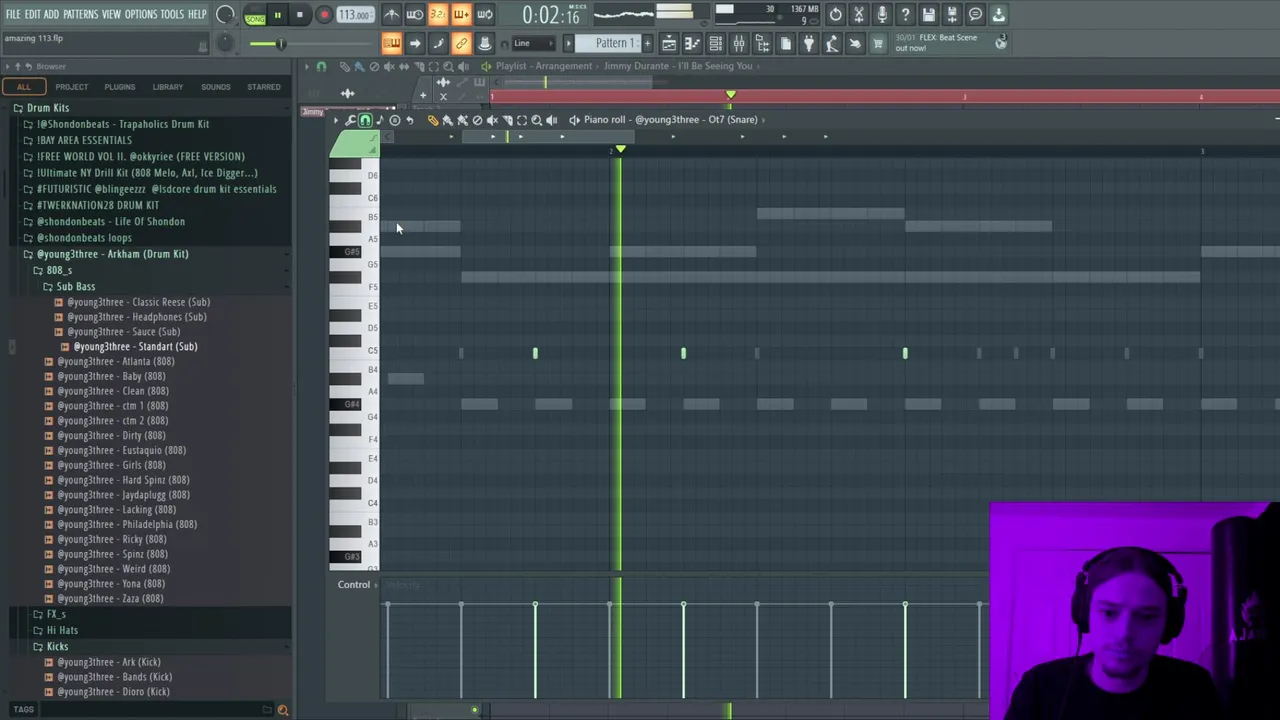Toggle typing keyboard to piano icon
1280x720 pixels.
pos(391,43)
